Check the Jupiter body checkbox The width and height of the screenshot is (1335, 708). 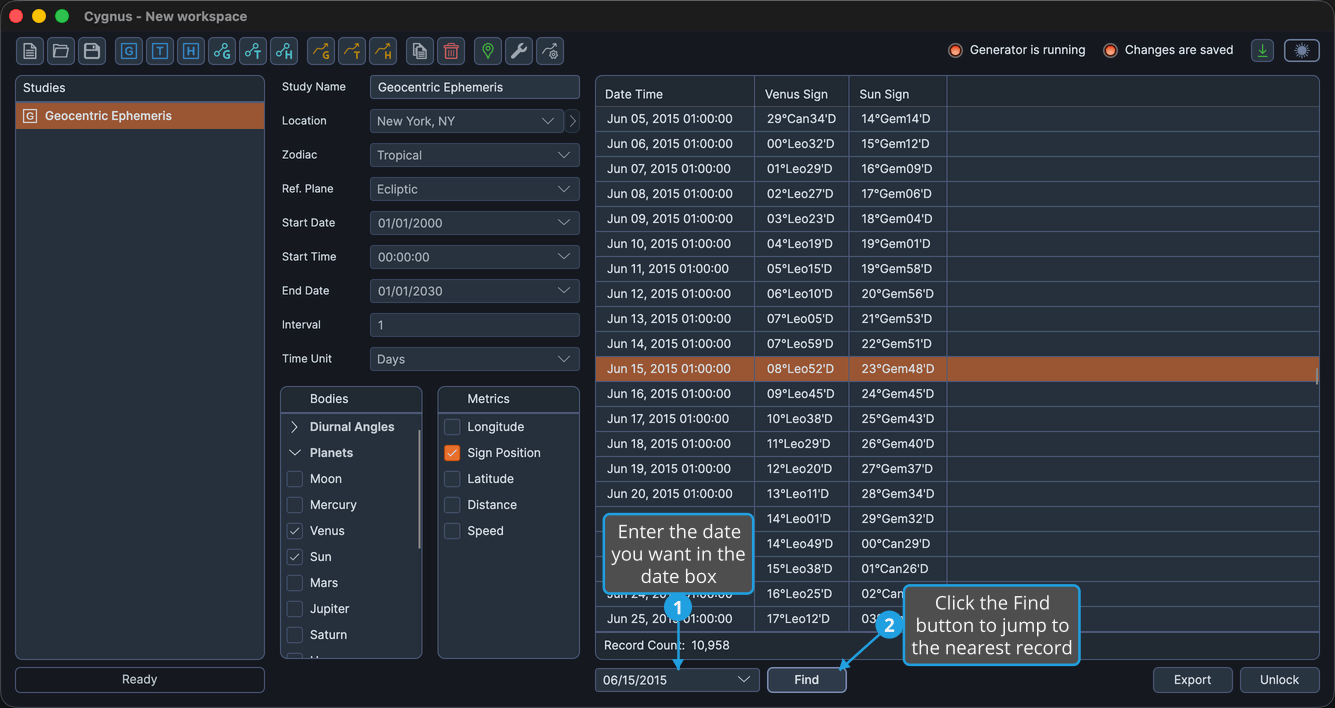pos(295,609)
